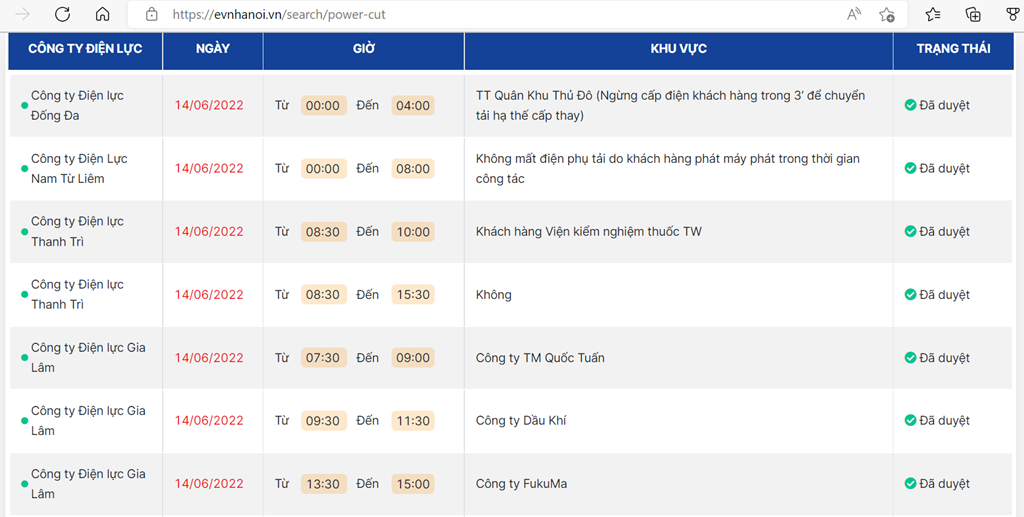Click end time 08:00 in Nam Từ Liêm row

tap(413, 168)
